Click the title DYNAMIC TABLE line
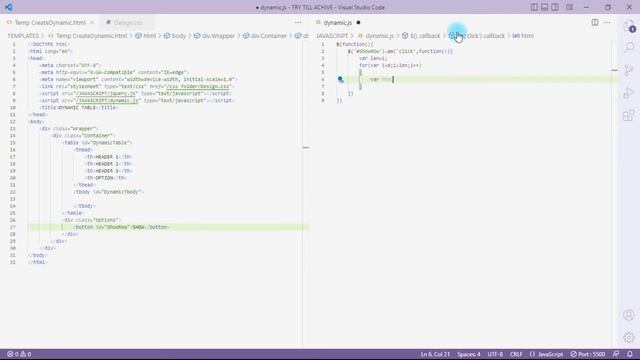The height and width of the screenshot is (360, 640). click(x=80, y=108)
